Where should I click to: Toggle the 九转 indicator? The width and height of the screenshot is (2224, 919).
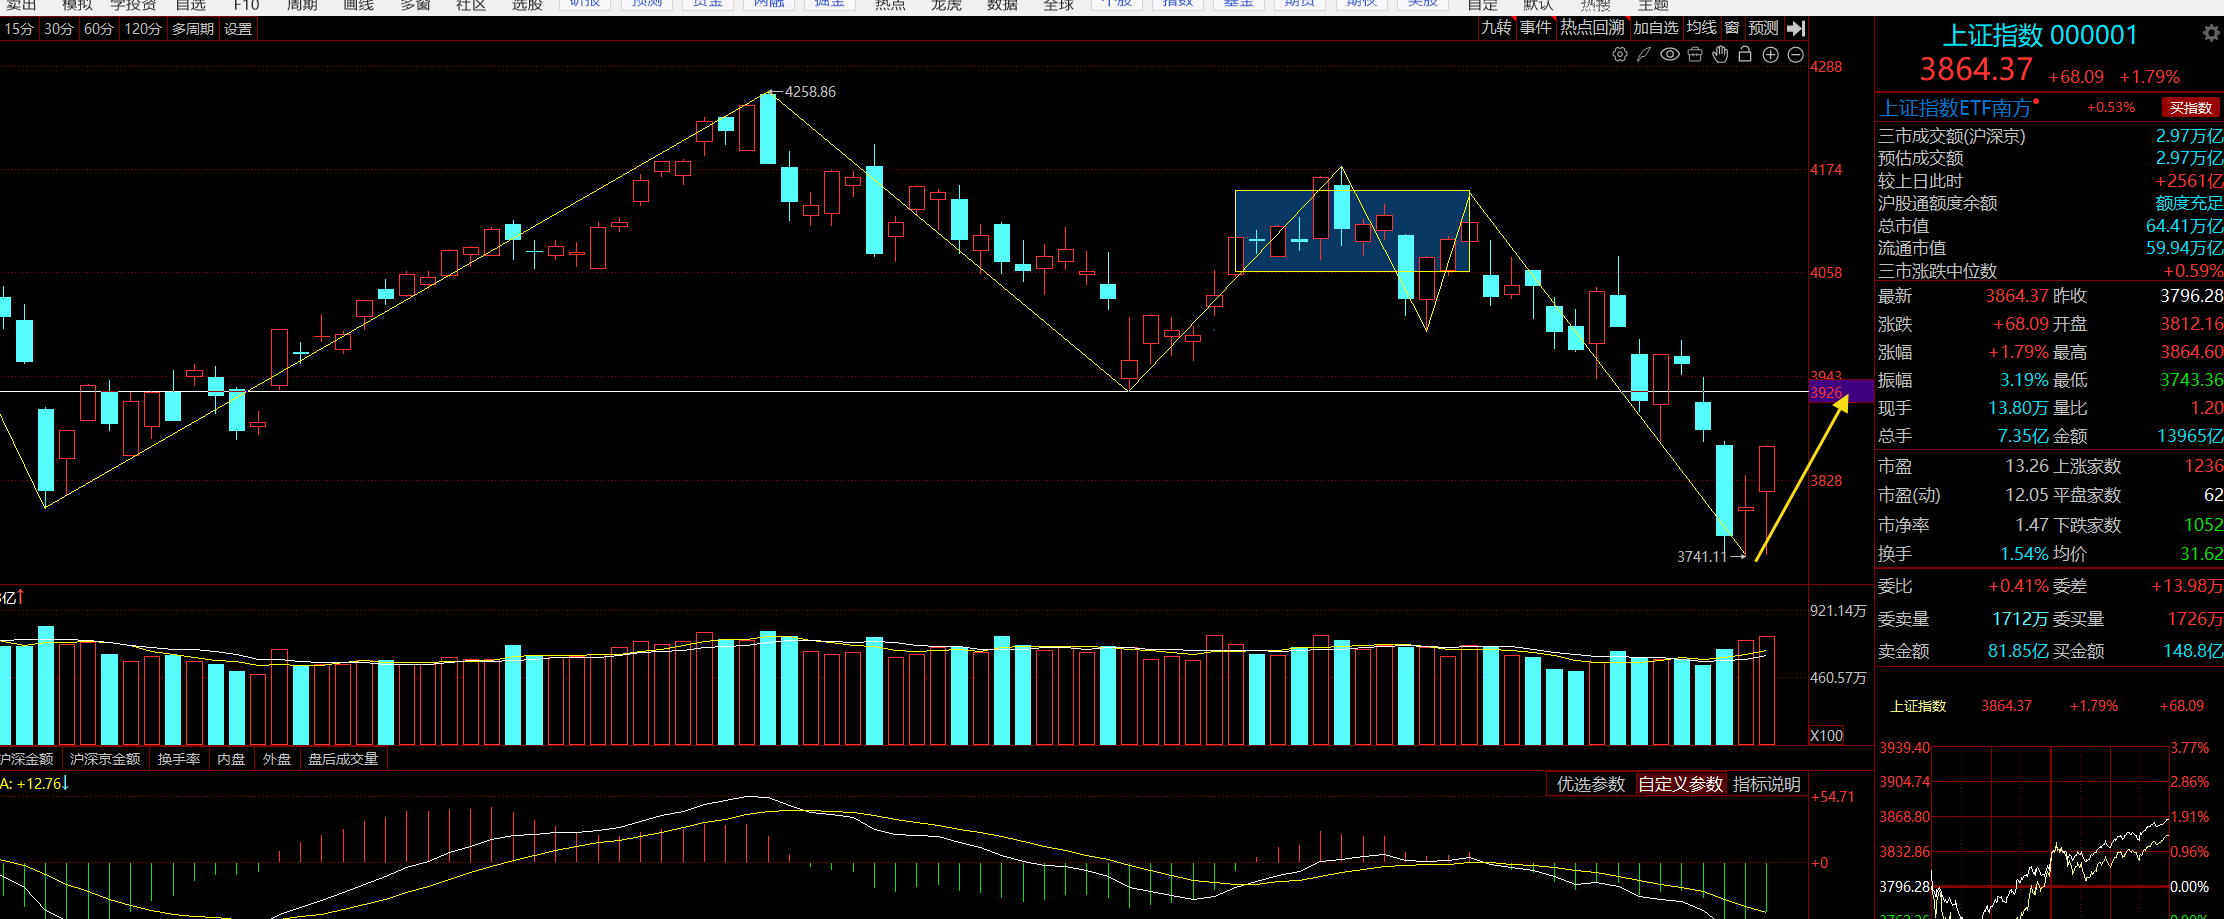pyautogui.click(x=1496, y=28)
